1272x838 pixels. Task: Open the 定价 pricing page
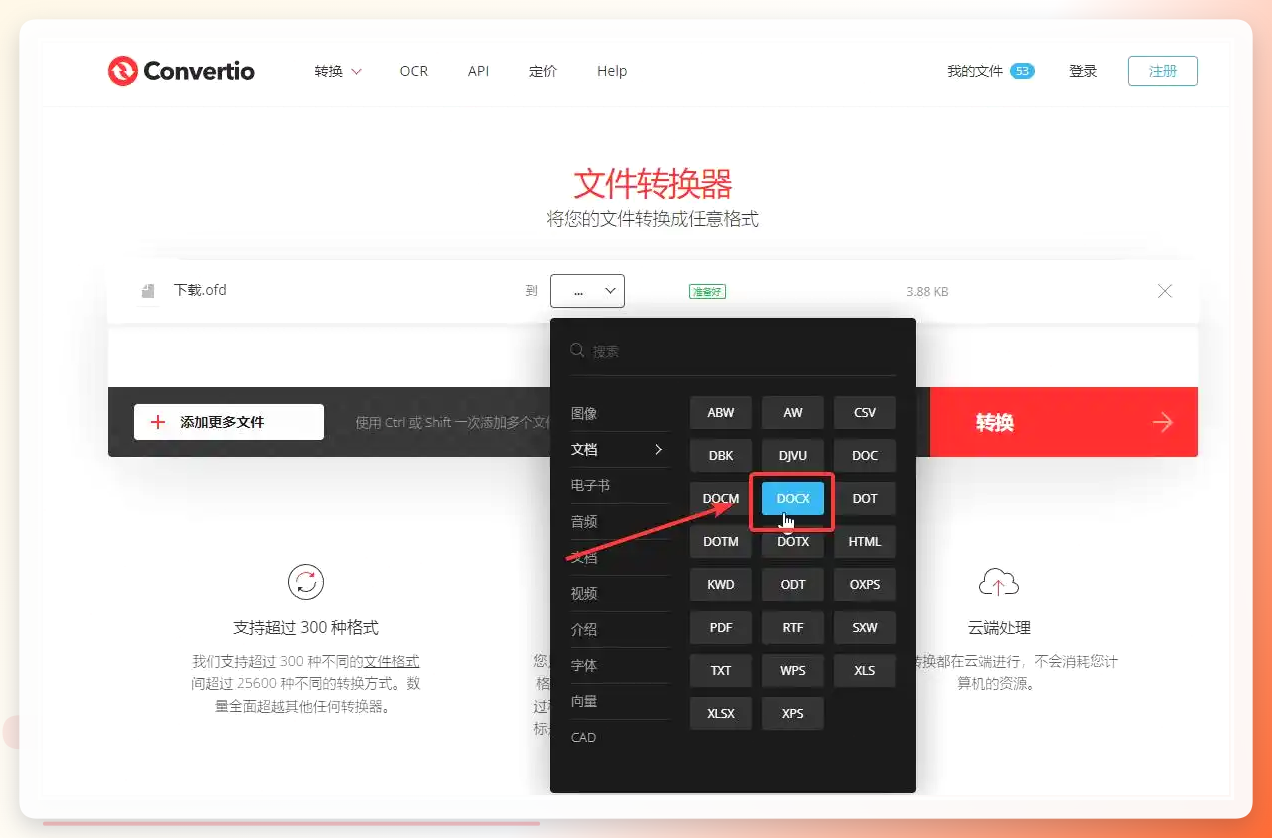[x=543, y=71]
